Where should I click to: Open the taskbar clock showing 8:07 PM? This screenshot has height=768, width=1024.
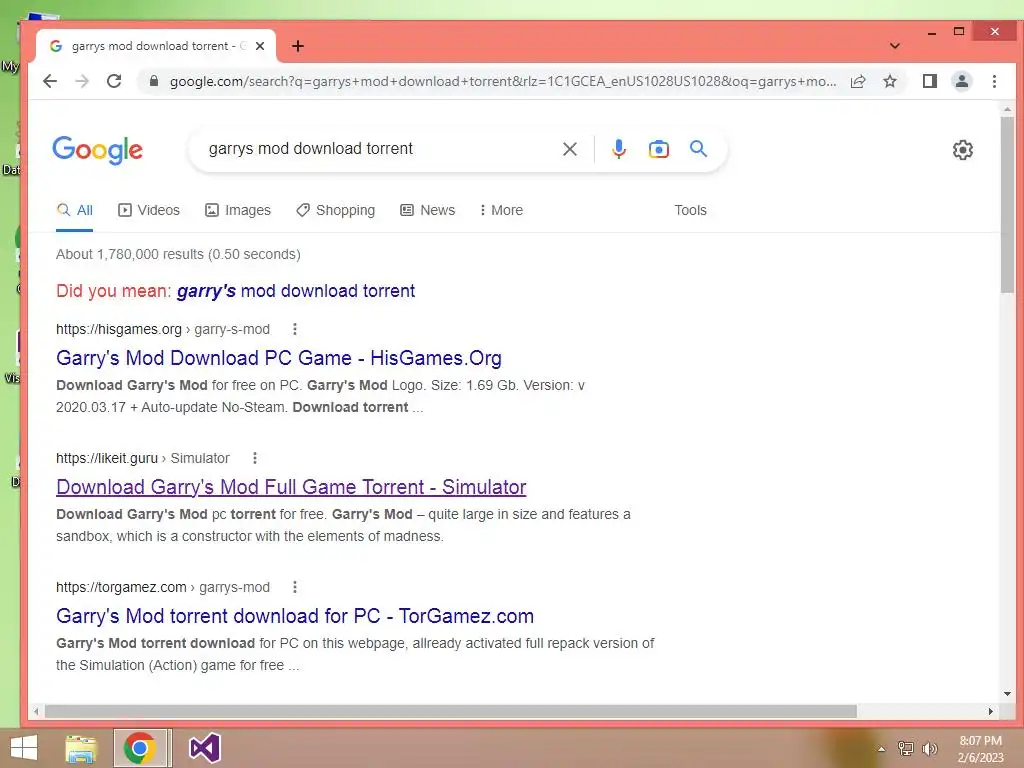pos(980,749)
